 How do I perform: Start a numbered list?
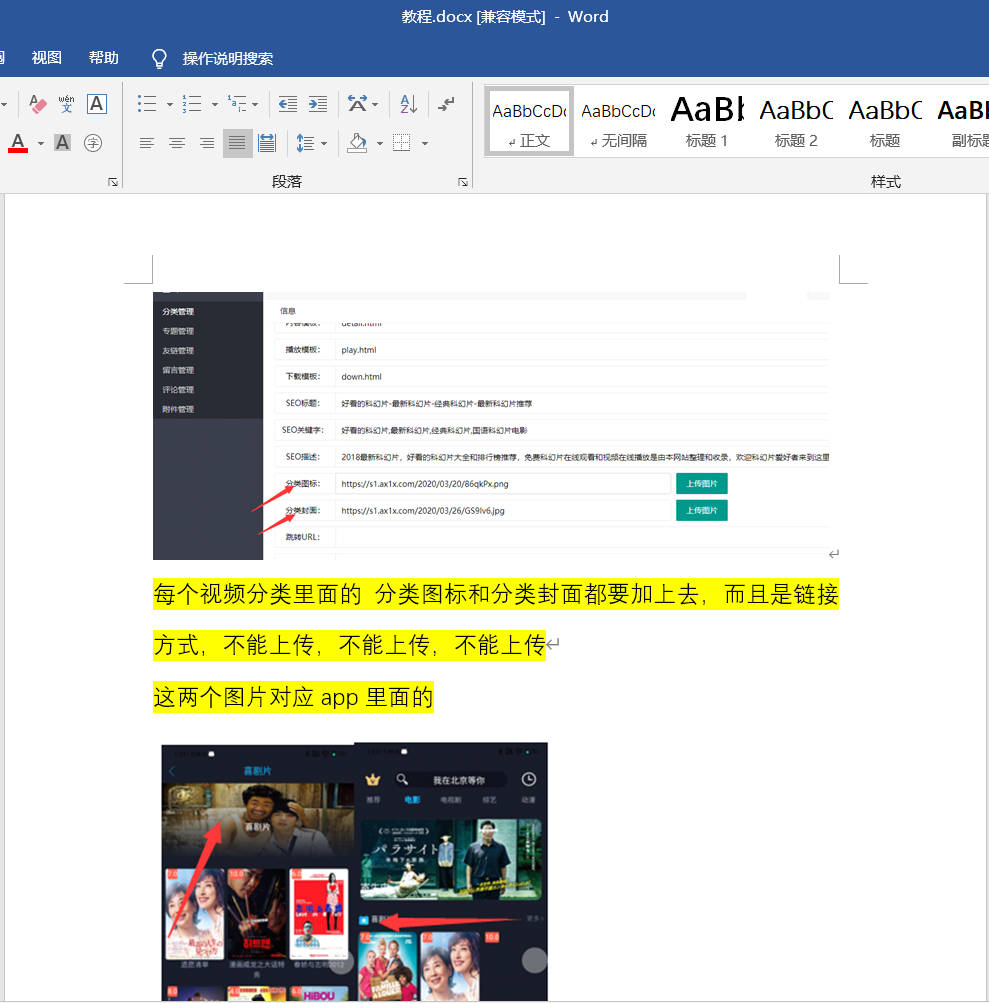192,104
